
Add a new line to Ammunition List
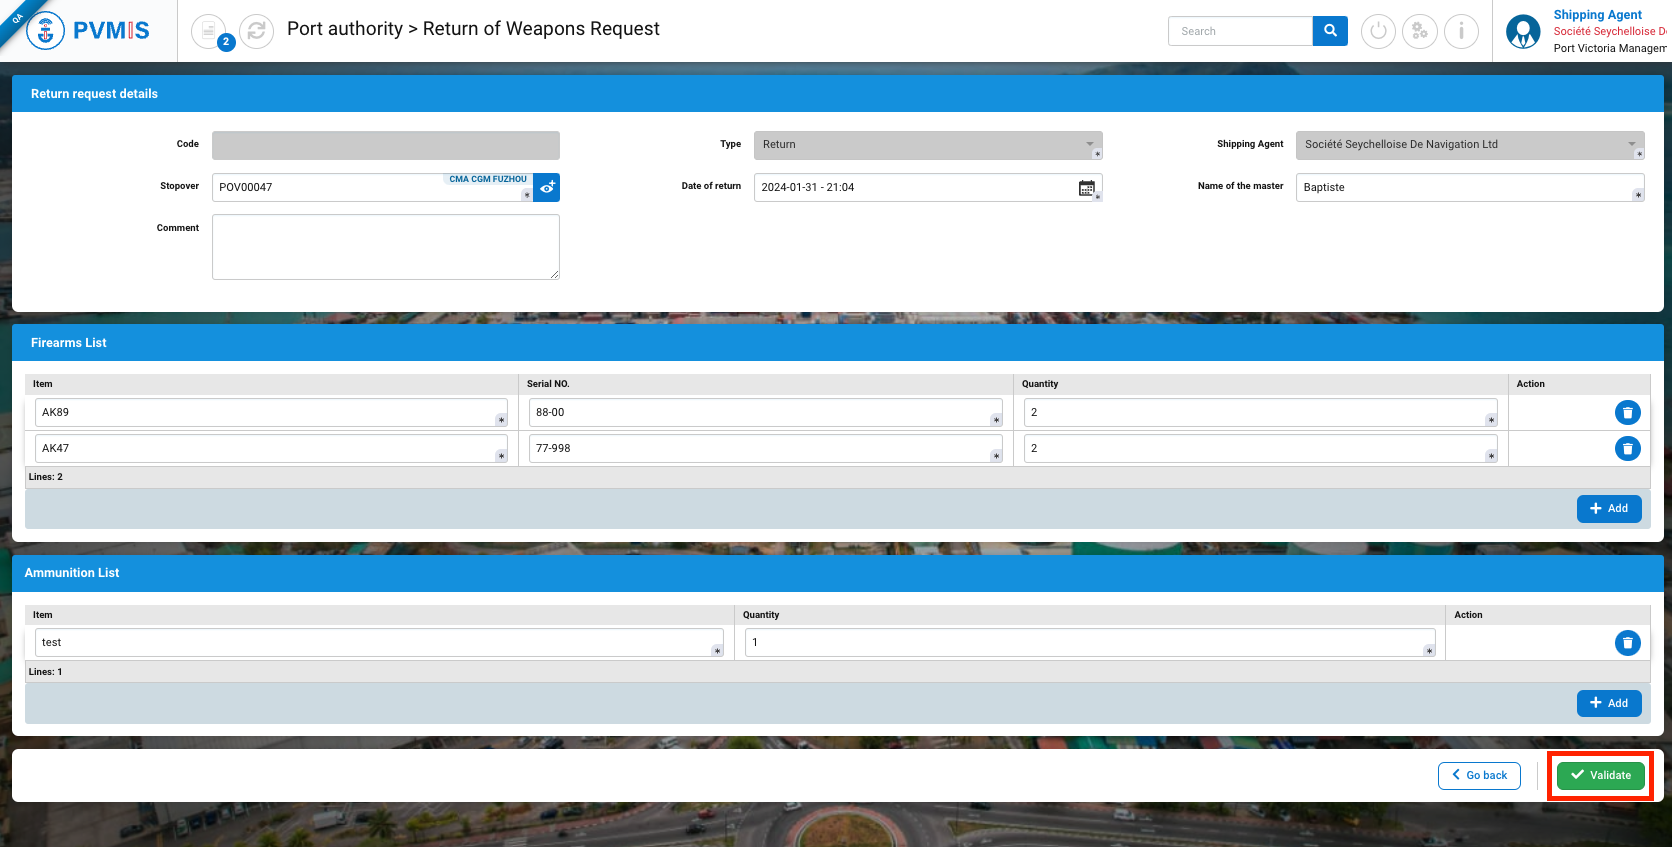[1609, 704]
